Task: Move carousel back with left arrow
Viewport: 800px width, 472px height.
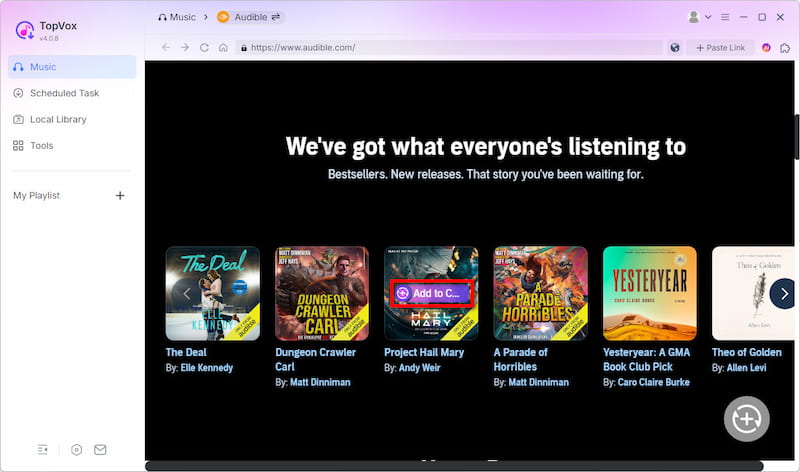Action: click(187, 293)
